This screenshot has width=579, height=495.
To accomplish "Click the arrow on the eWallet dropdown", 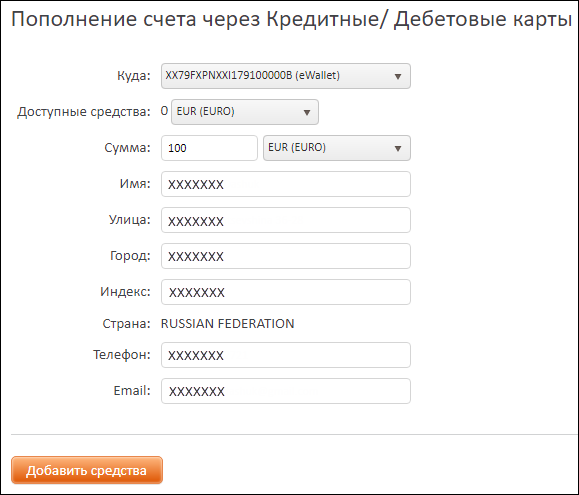I will (x=398, y=77).
